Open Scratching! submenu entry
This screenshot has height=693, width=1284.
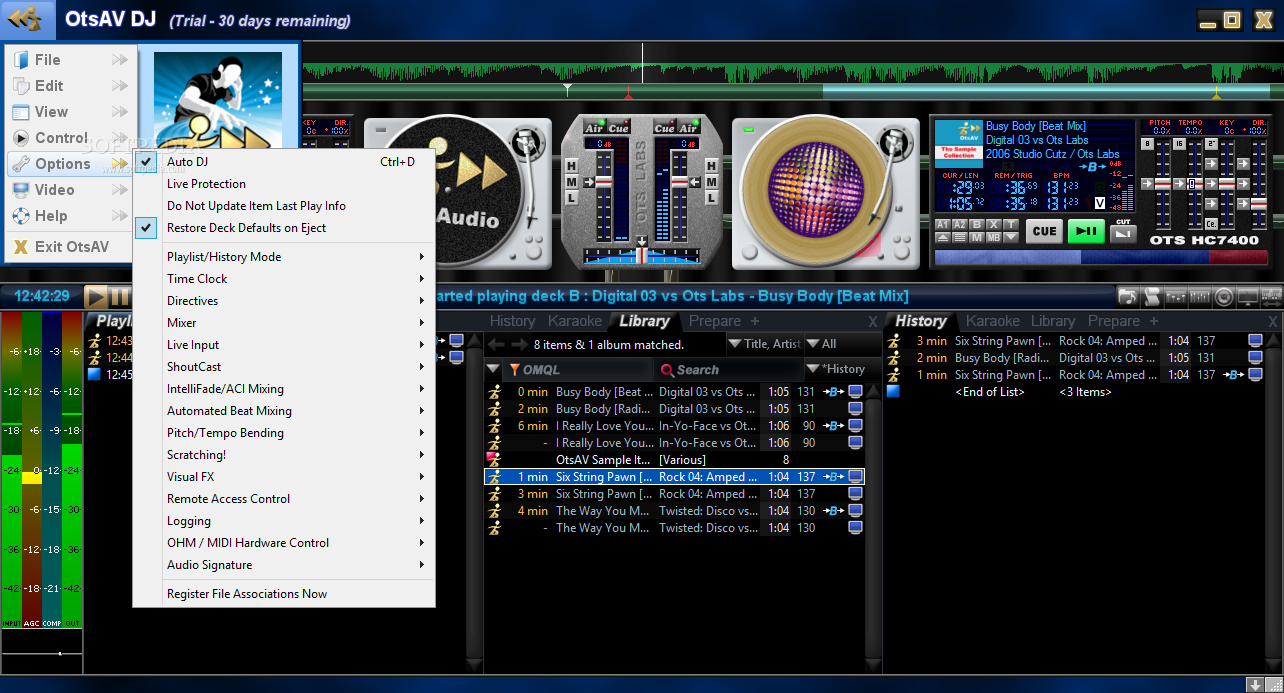(x=284, y=455)
